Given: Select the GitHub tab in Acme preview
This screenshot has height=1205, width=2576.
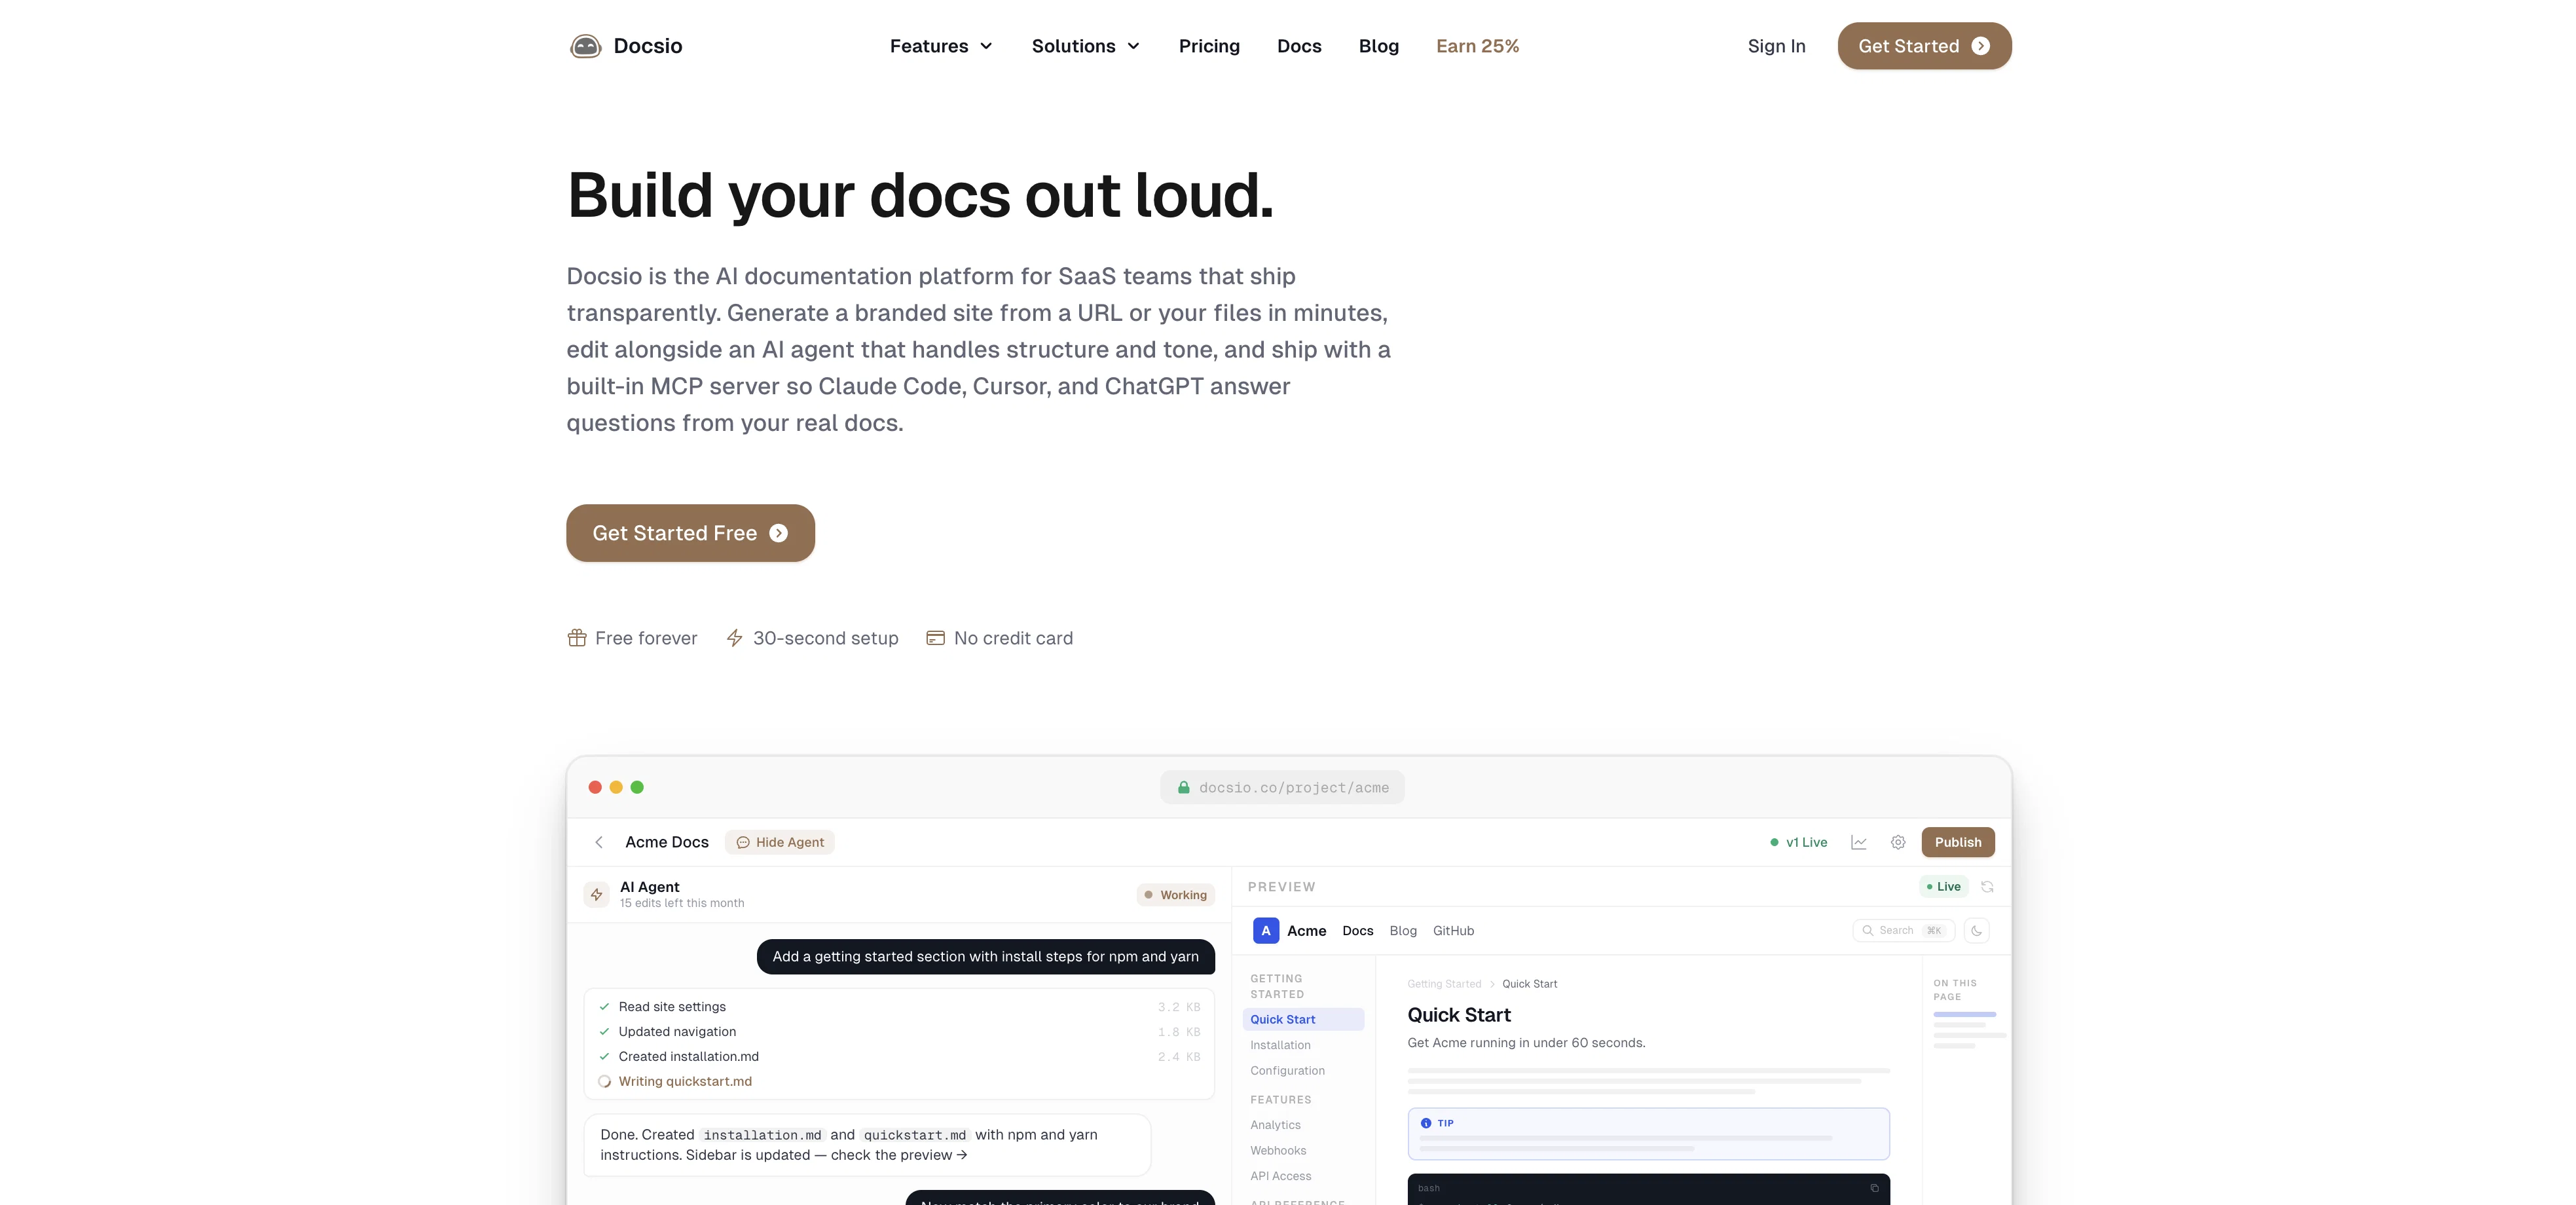Looking at the screenshot, I should [x=1454, y=931].
